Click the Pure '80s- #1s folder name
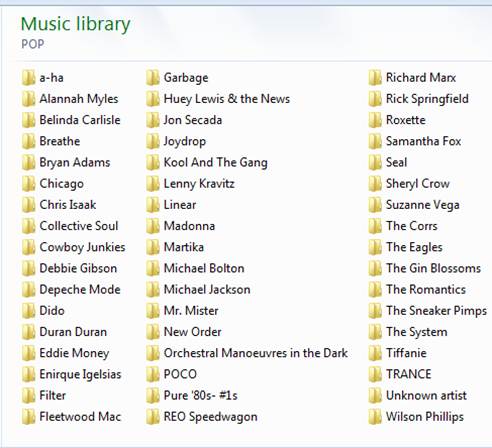 (201, 395)
